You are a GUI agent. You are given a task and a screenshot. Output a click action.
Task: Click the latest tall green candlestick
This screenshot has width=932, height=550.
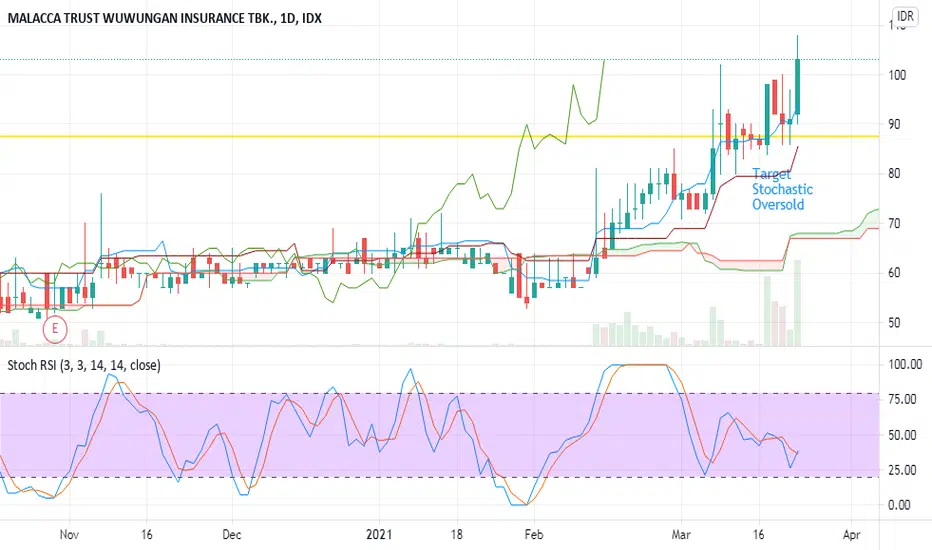[798, 86]
